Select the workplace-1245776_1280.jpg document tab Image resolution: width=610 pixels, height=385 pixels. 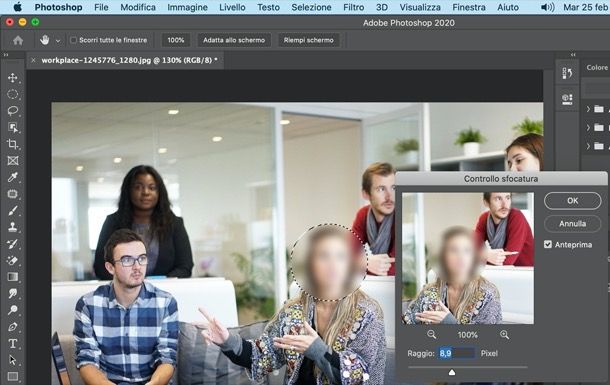(x=129, y=60)
